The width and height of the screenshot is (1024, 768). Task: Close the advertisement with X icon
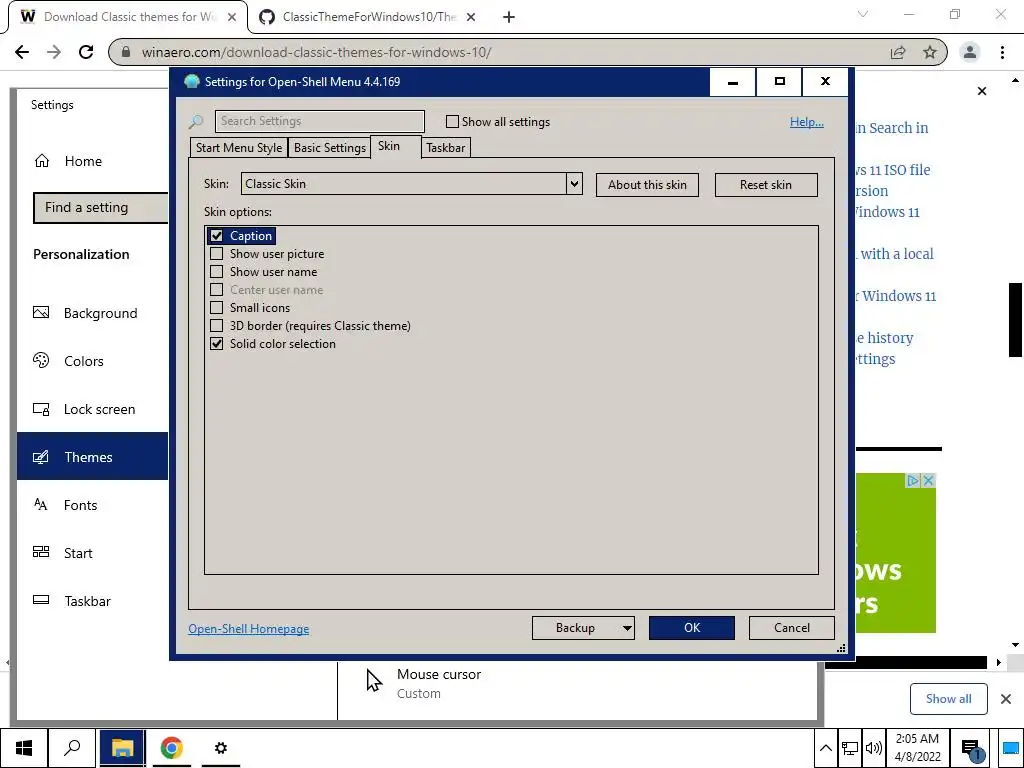928,481
